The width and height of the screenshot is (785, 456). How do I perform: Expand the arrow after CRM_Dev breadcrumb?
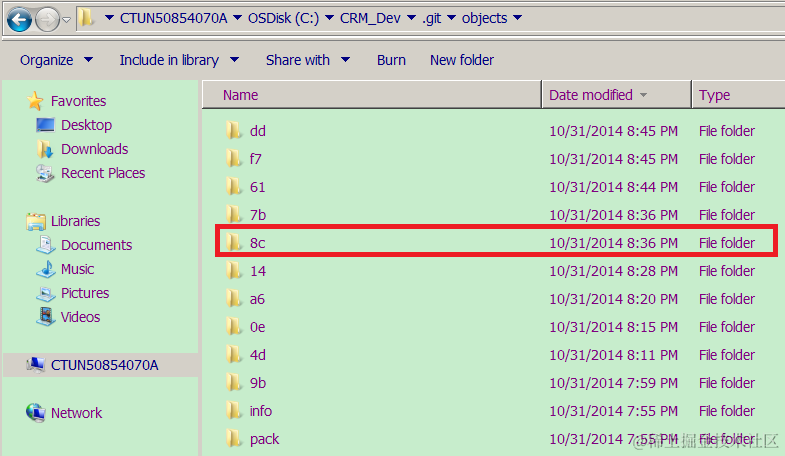click(x=411, y=18)
